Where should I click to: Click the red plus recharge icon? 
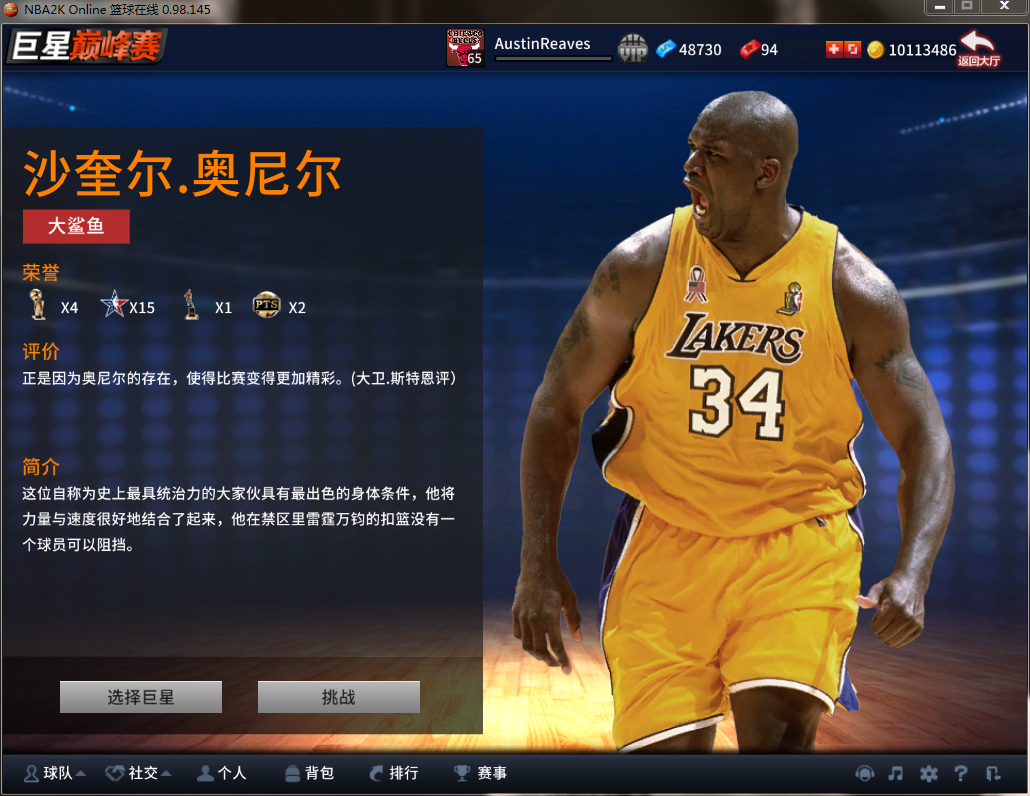pyautogui.click(x=834, y=49)
